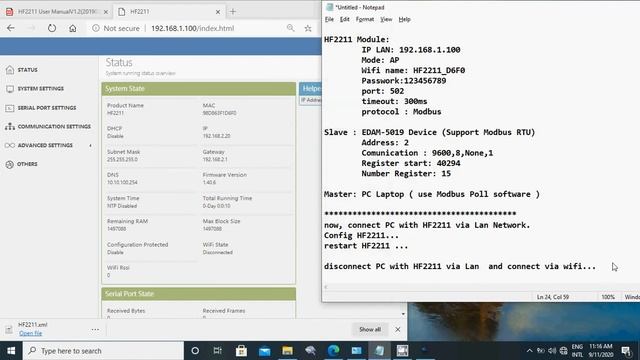Open Microsoft Store from taskbar

[241, 351]
